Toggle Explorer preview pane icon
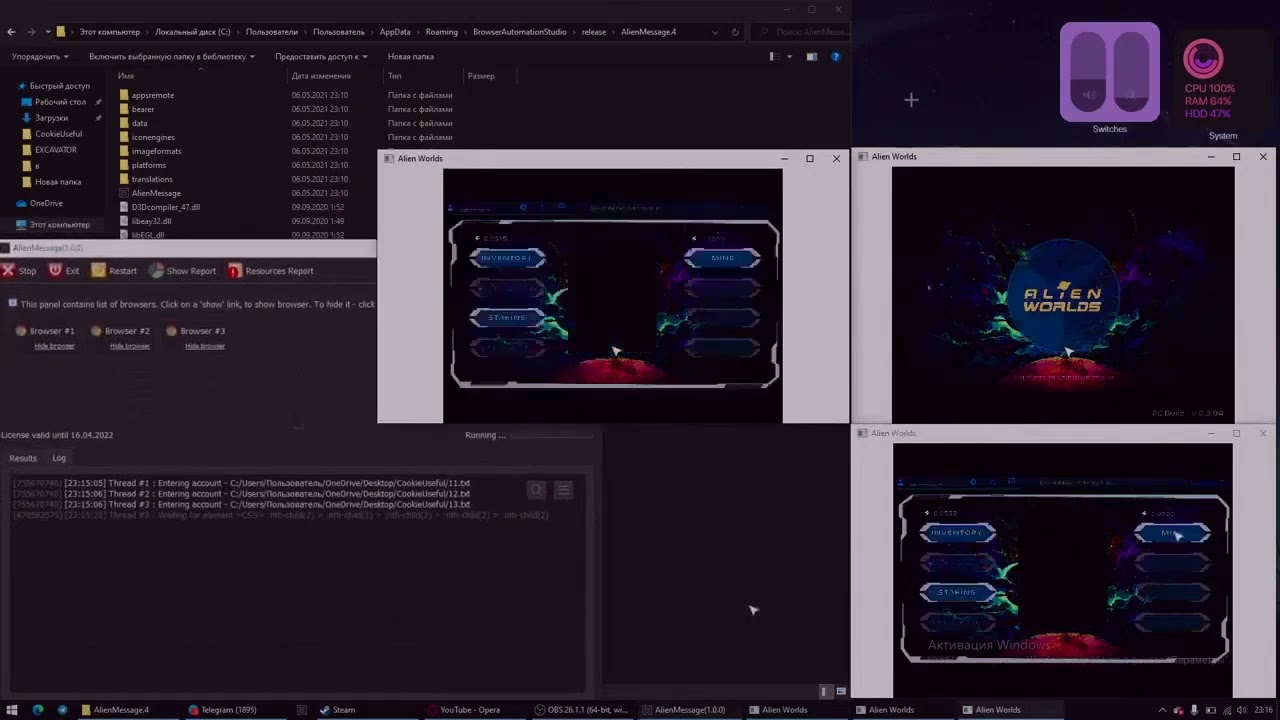This screenshot has height=720, width=1280. [811, 57]
